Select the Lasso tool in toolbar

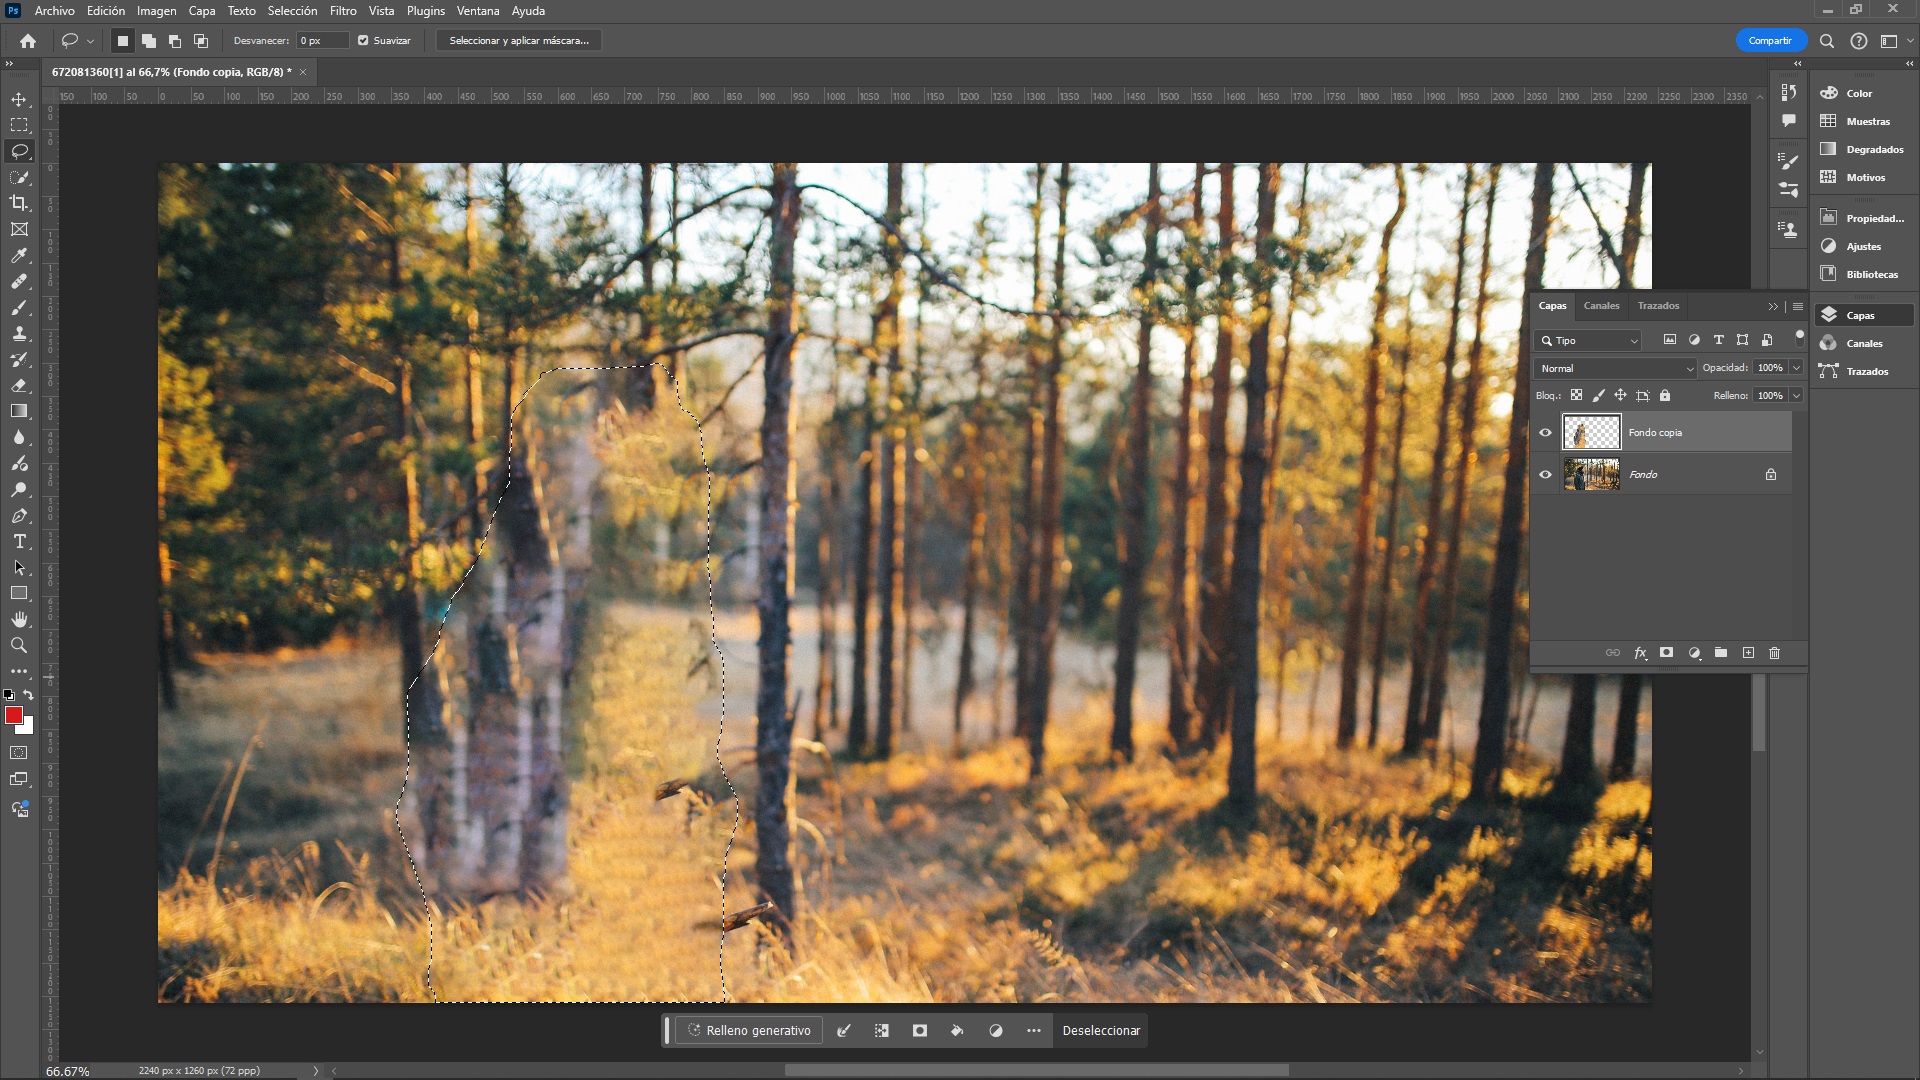pyautogui.click(x=19, y=151)
